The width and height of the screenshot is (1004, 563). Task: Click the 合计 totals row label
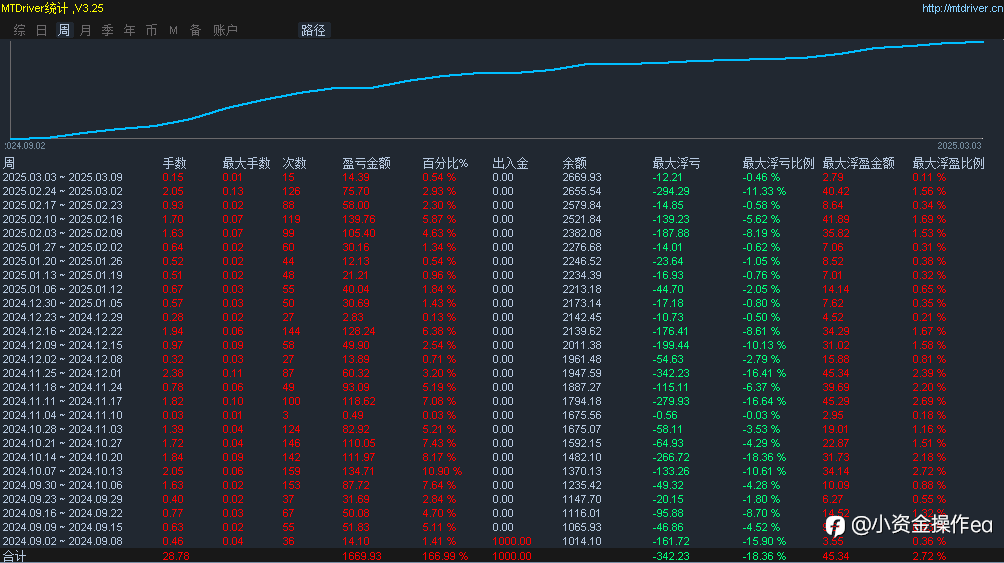coord(14,555)
